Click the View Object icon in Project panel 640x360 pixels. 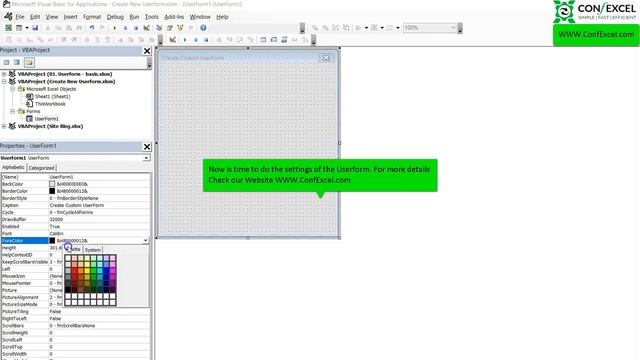click(x=17, y=62)
